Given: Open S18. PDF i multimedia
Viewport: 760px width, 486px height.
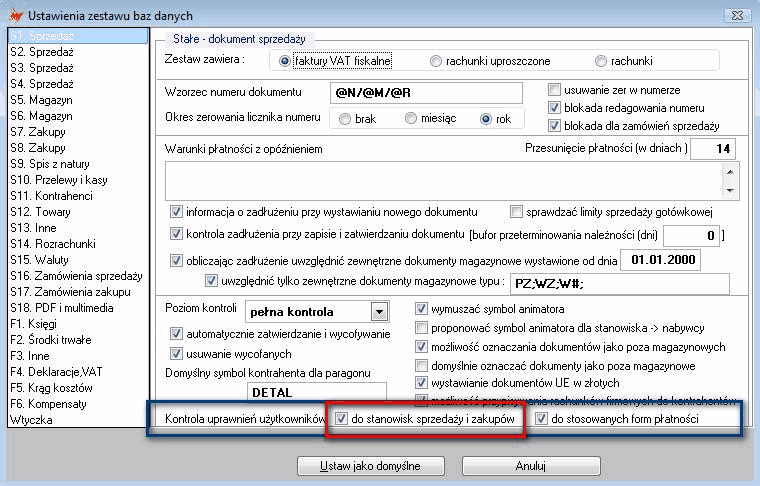Looking at the screenshot, I should 79,308.
